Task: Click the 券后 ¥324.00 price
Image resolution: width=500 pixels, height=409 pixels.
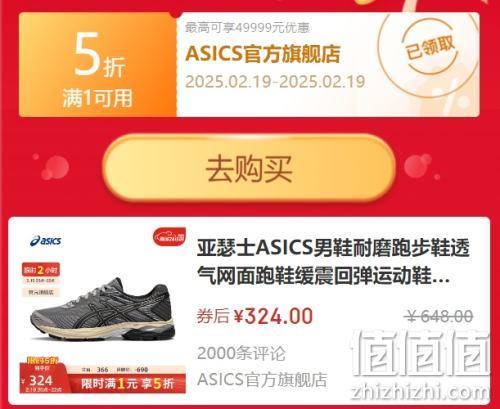Action: 255,316
